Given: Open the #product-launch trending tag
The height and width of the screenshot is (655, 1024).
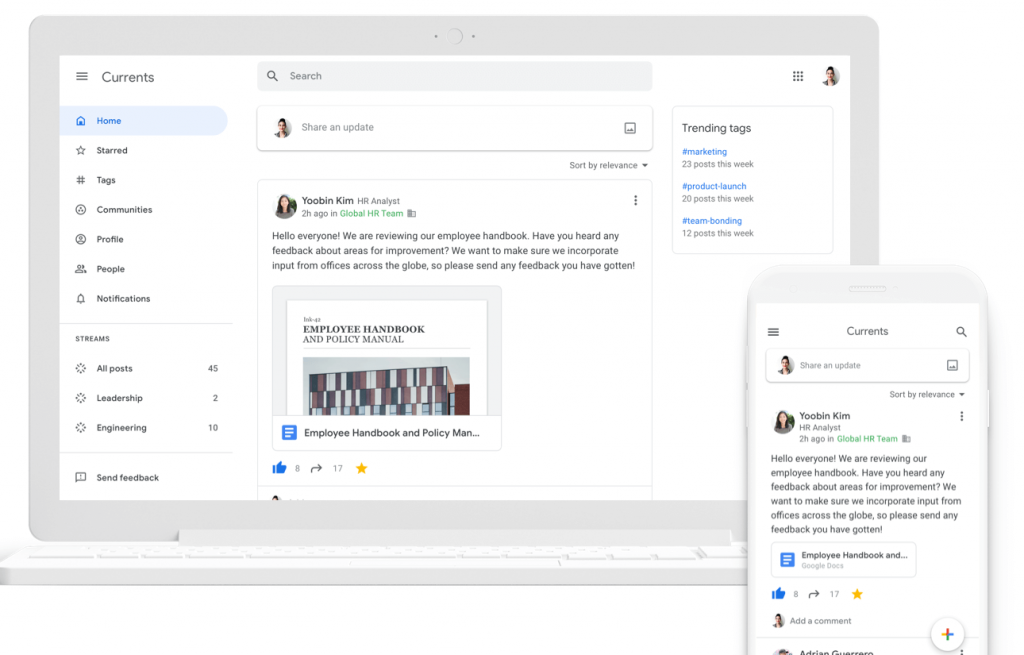Looking at the screenshot, I should [x=714, y=186].
